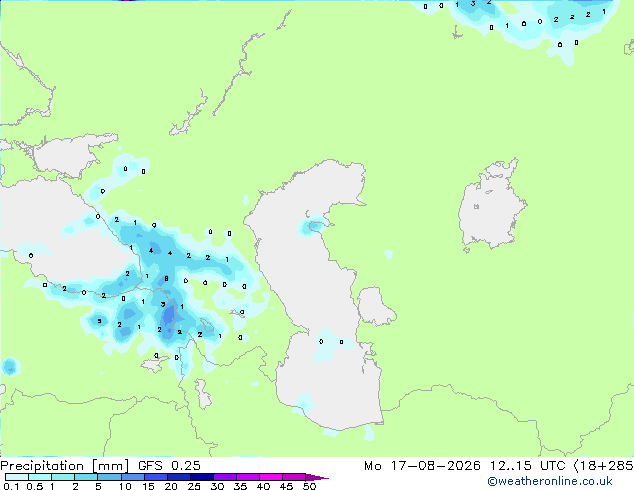Viewport: 634px width, 490px height.
Task: Click the Kara-Bogaz-Gol bay beside the Caspian
Action: pyautogui.click(x=375, y=306)
